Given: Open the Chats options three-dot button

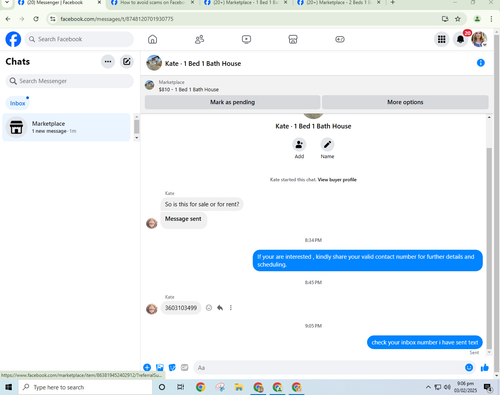Looking at the screenshot, I should 108,62.
